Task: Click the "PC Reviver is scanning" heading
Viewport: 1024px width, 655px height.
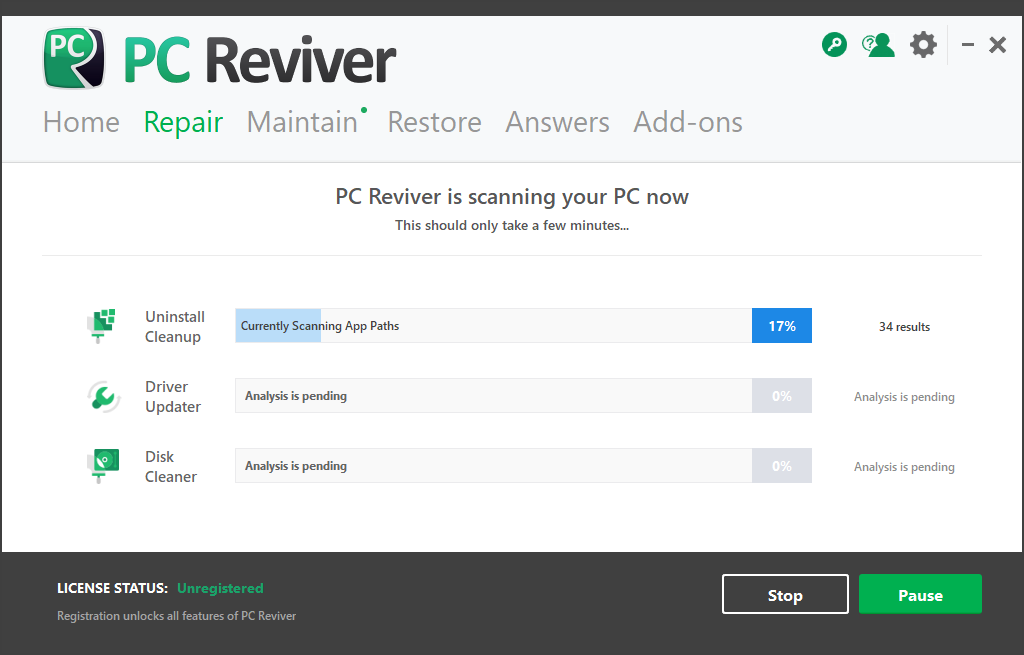Action: [x=512, y=197]
